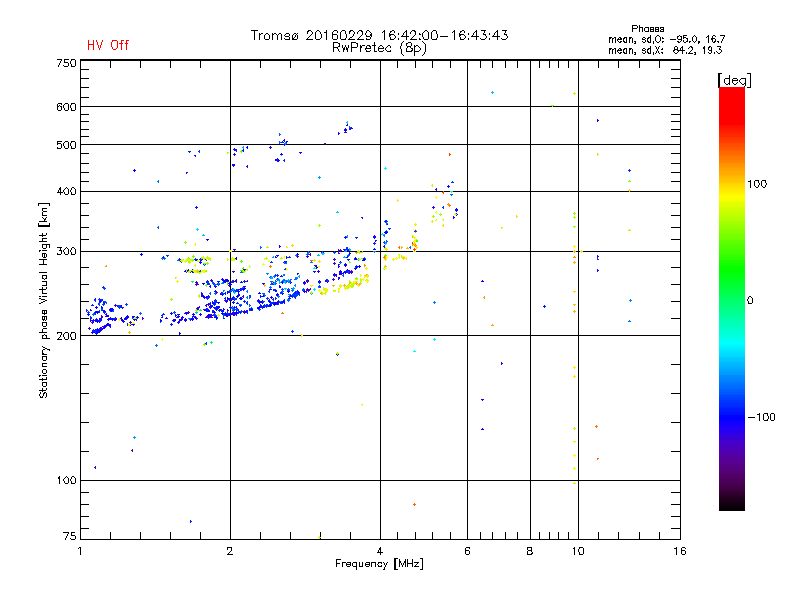Click the y-axis tick label '500'
Screen dimensions: 800x600
point(66,145)
